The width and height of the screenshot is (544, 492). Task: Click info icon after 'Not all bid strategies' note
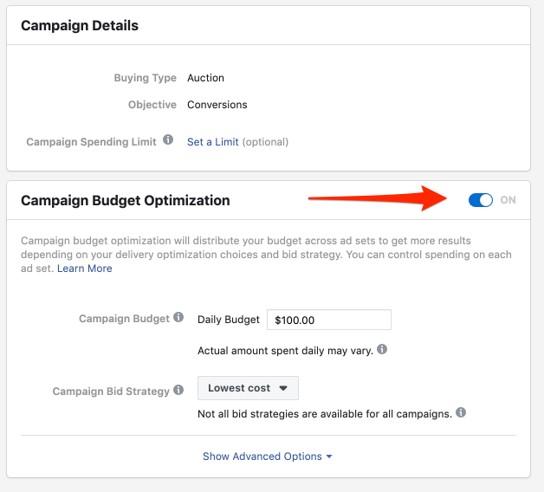461,413
